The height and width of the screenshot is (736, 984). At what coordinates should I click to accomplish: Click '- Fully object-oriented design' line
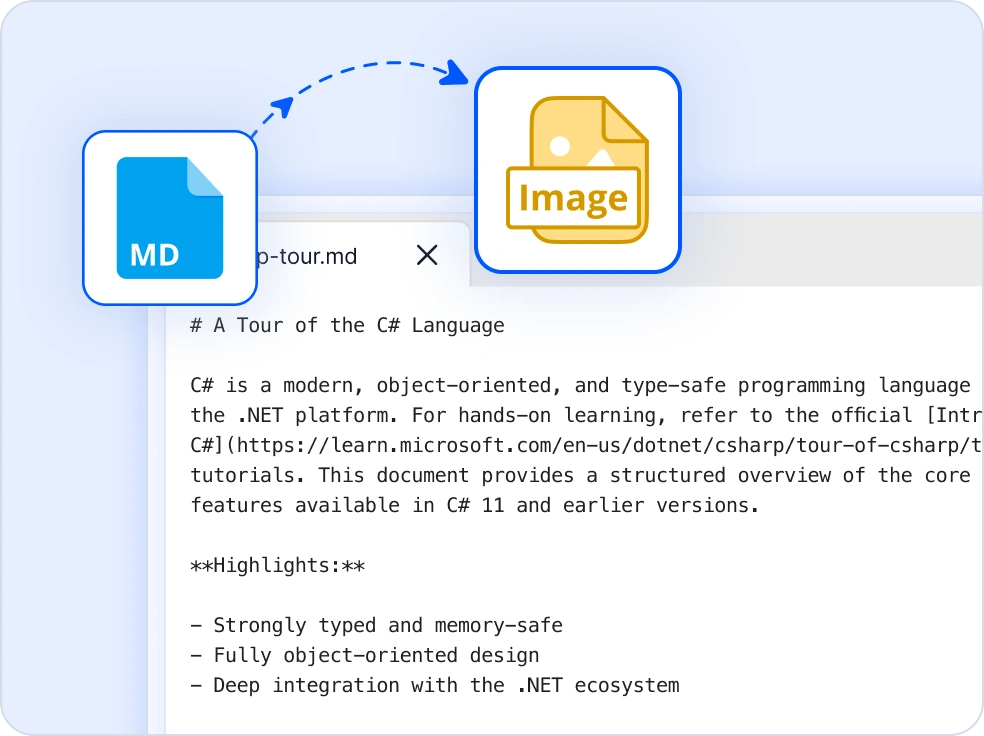point(365,655)
